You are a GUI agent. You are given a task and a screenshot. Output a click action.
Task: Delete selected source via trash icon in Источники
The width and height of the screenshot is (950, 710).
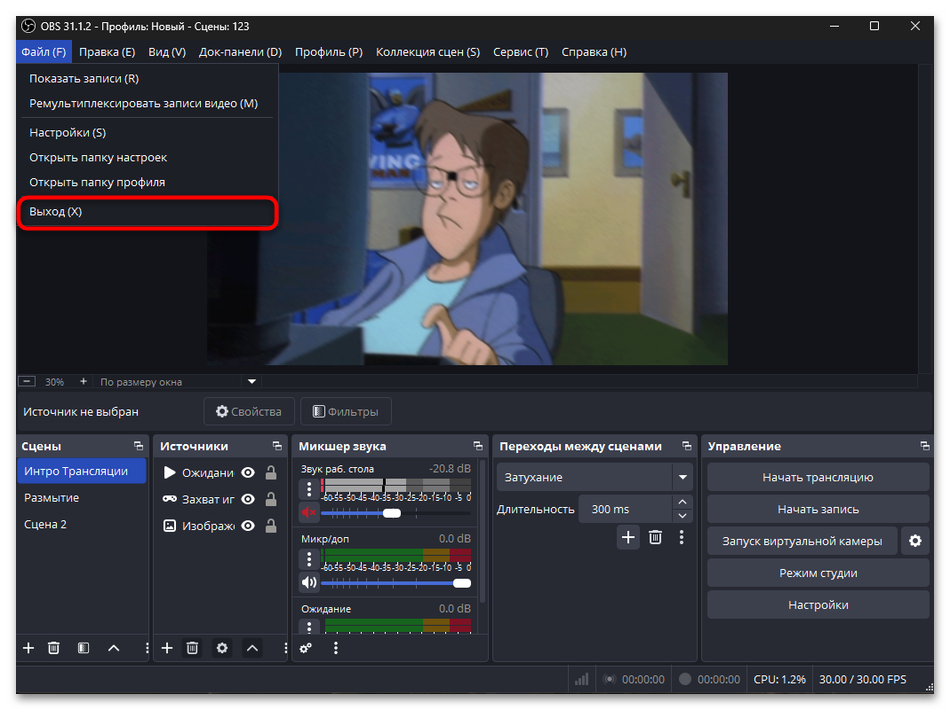coord(193,648)
